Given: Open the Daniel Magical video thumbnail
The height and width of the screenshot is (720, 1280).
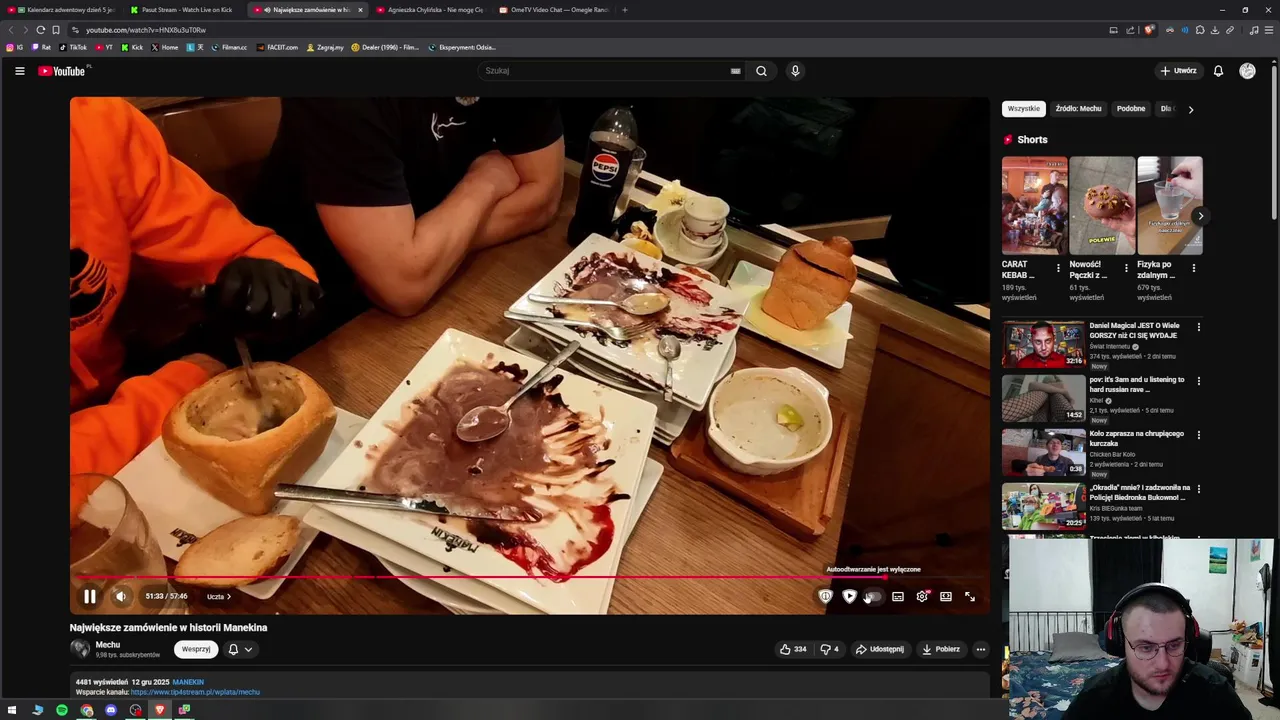Looking at the screenshot, I should click(1043, 344).
